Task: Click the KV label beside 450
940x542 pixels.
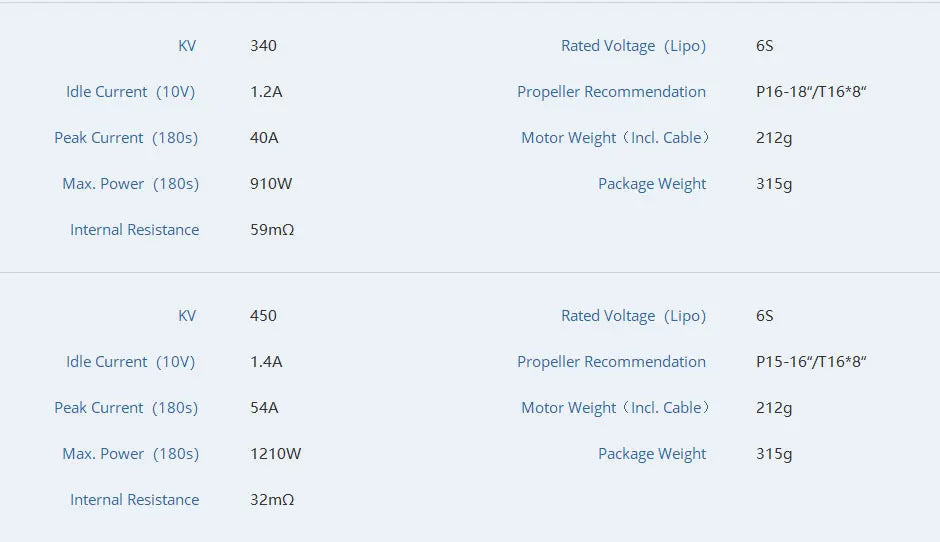Action: 187,316
